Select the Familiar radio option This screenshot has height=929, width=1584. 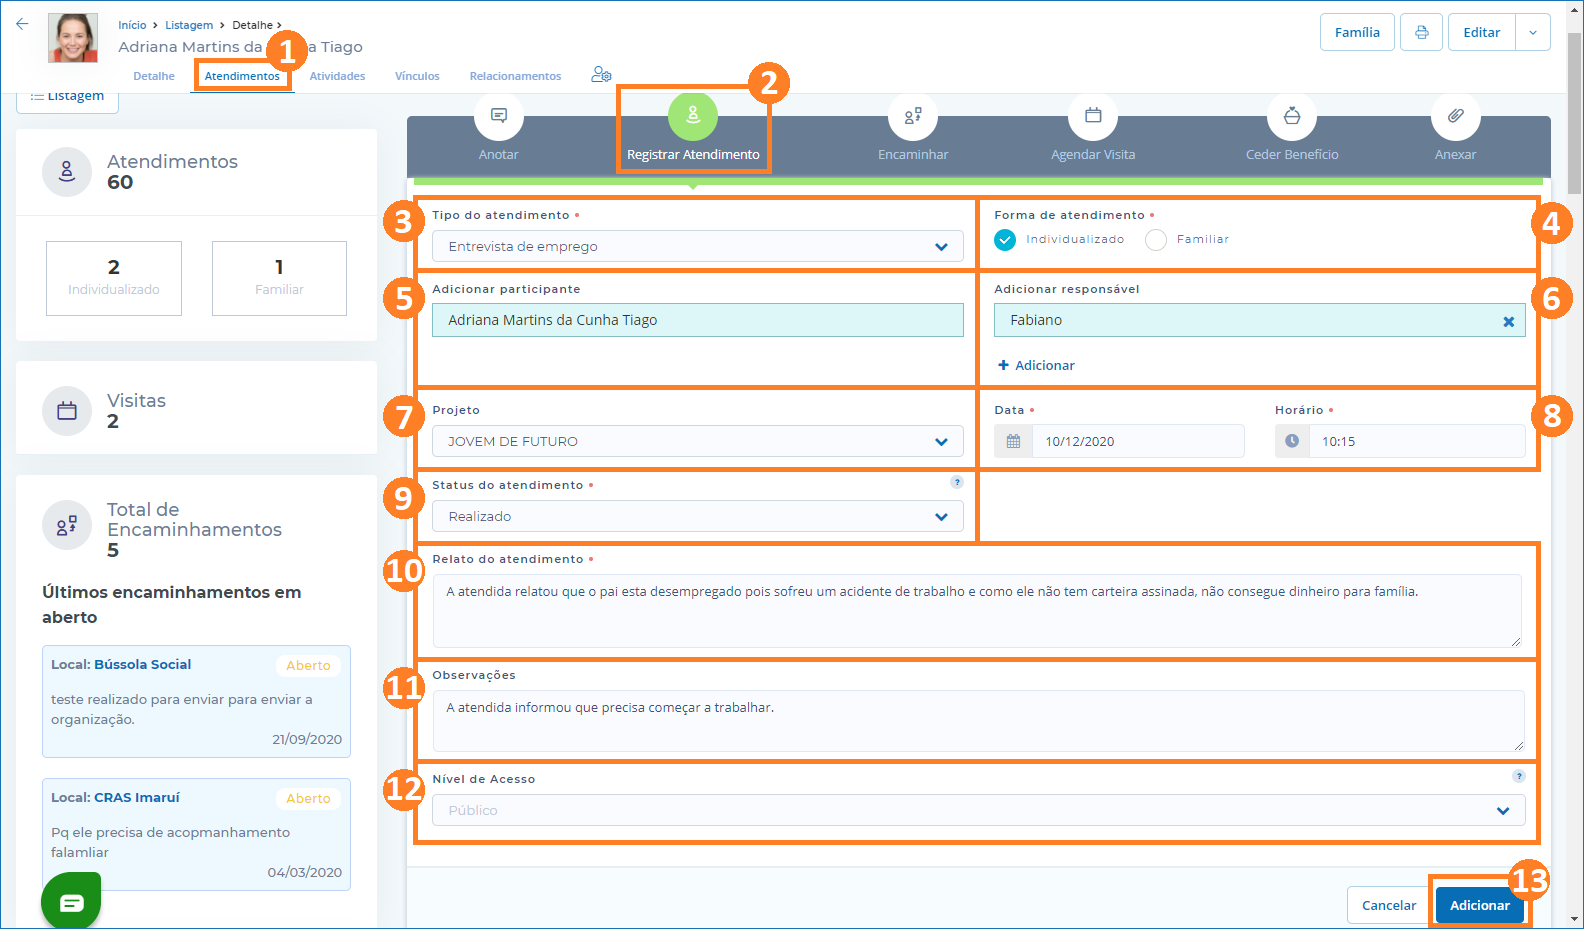(1156, 240)
